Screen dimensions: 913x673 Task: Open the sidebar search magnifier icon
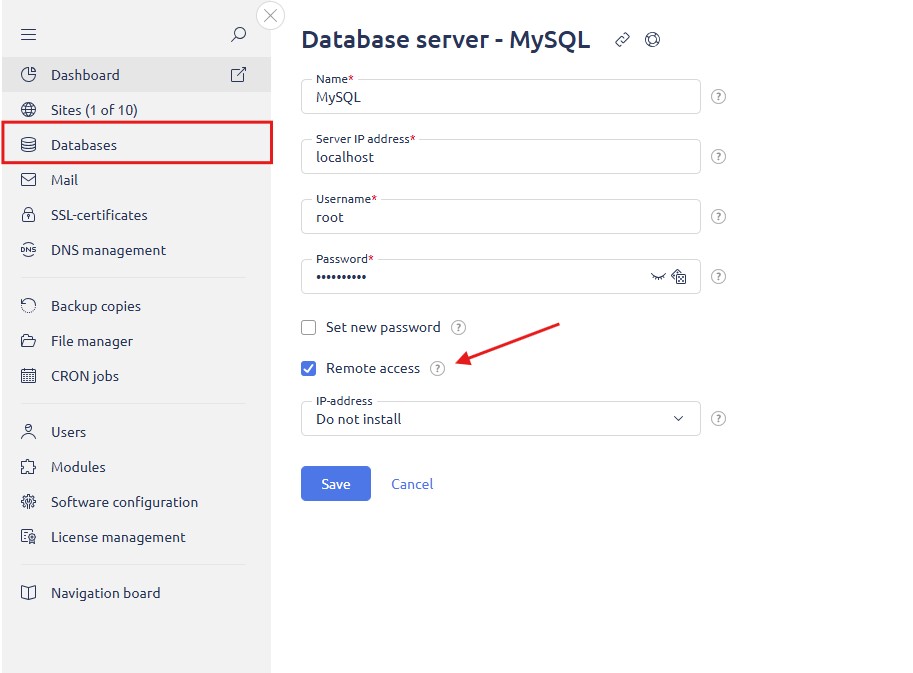click(x=238, y=34)
